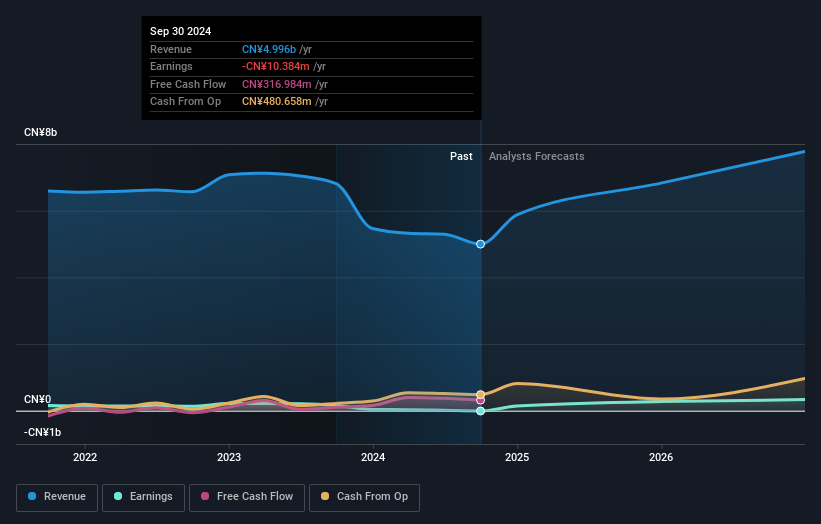Image resolution: width=821 pixels, height=524 pixels.
Task: Toggle the Earnings legend button
Action: click(x=143, y=497)
